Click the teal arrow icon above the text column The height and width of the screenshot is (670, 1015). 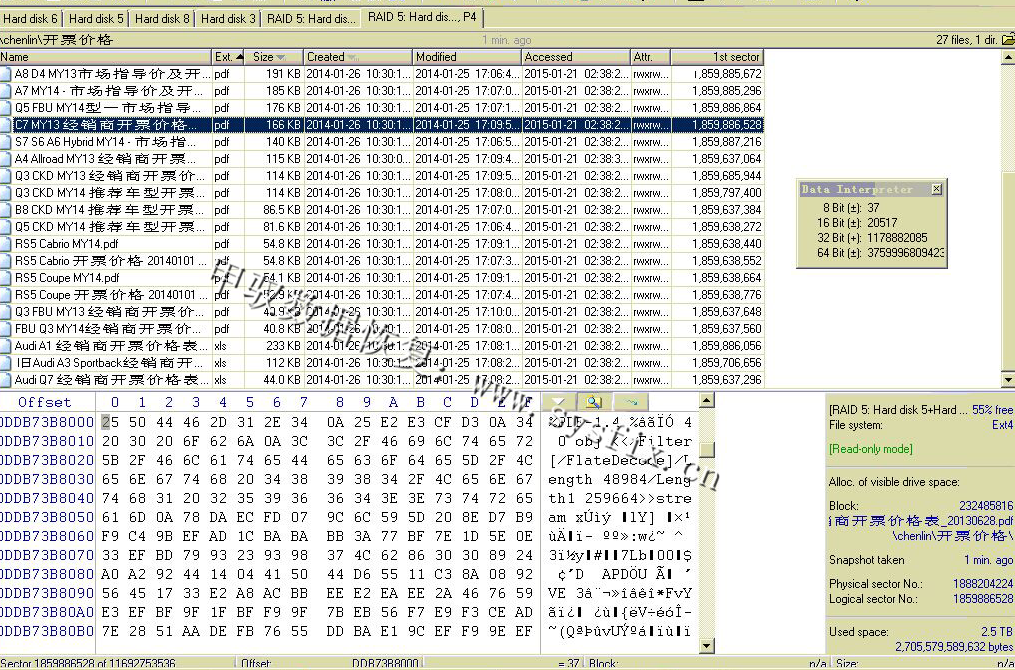(x=632, y=402)
